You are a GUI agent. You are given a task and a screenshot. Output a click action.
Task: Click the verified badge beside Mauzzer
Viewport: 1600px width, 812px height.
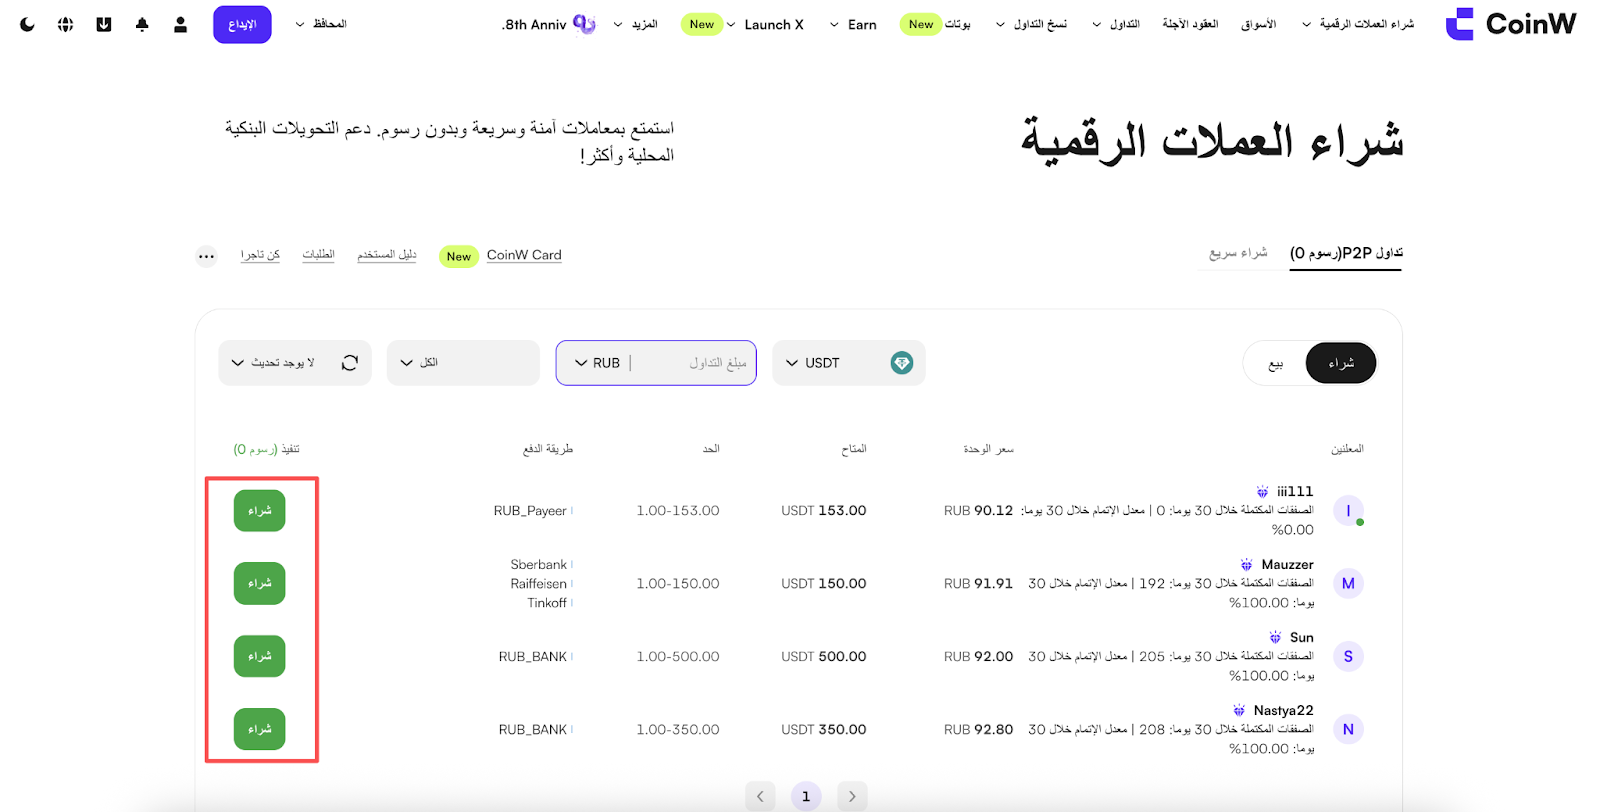tap(1246, 565)
